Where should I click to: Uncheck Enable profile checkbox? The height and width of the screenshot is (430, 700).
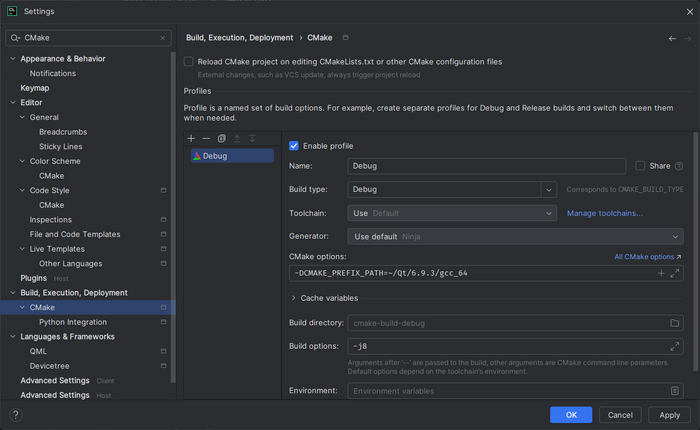click(294, 146)
